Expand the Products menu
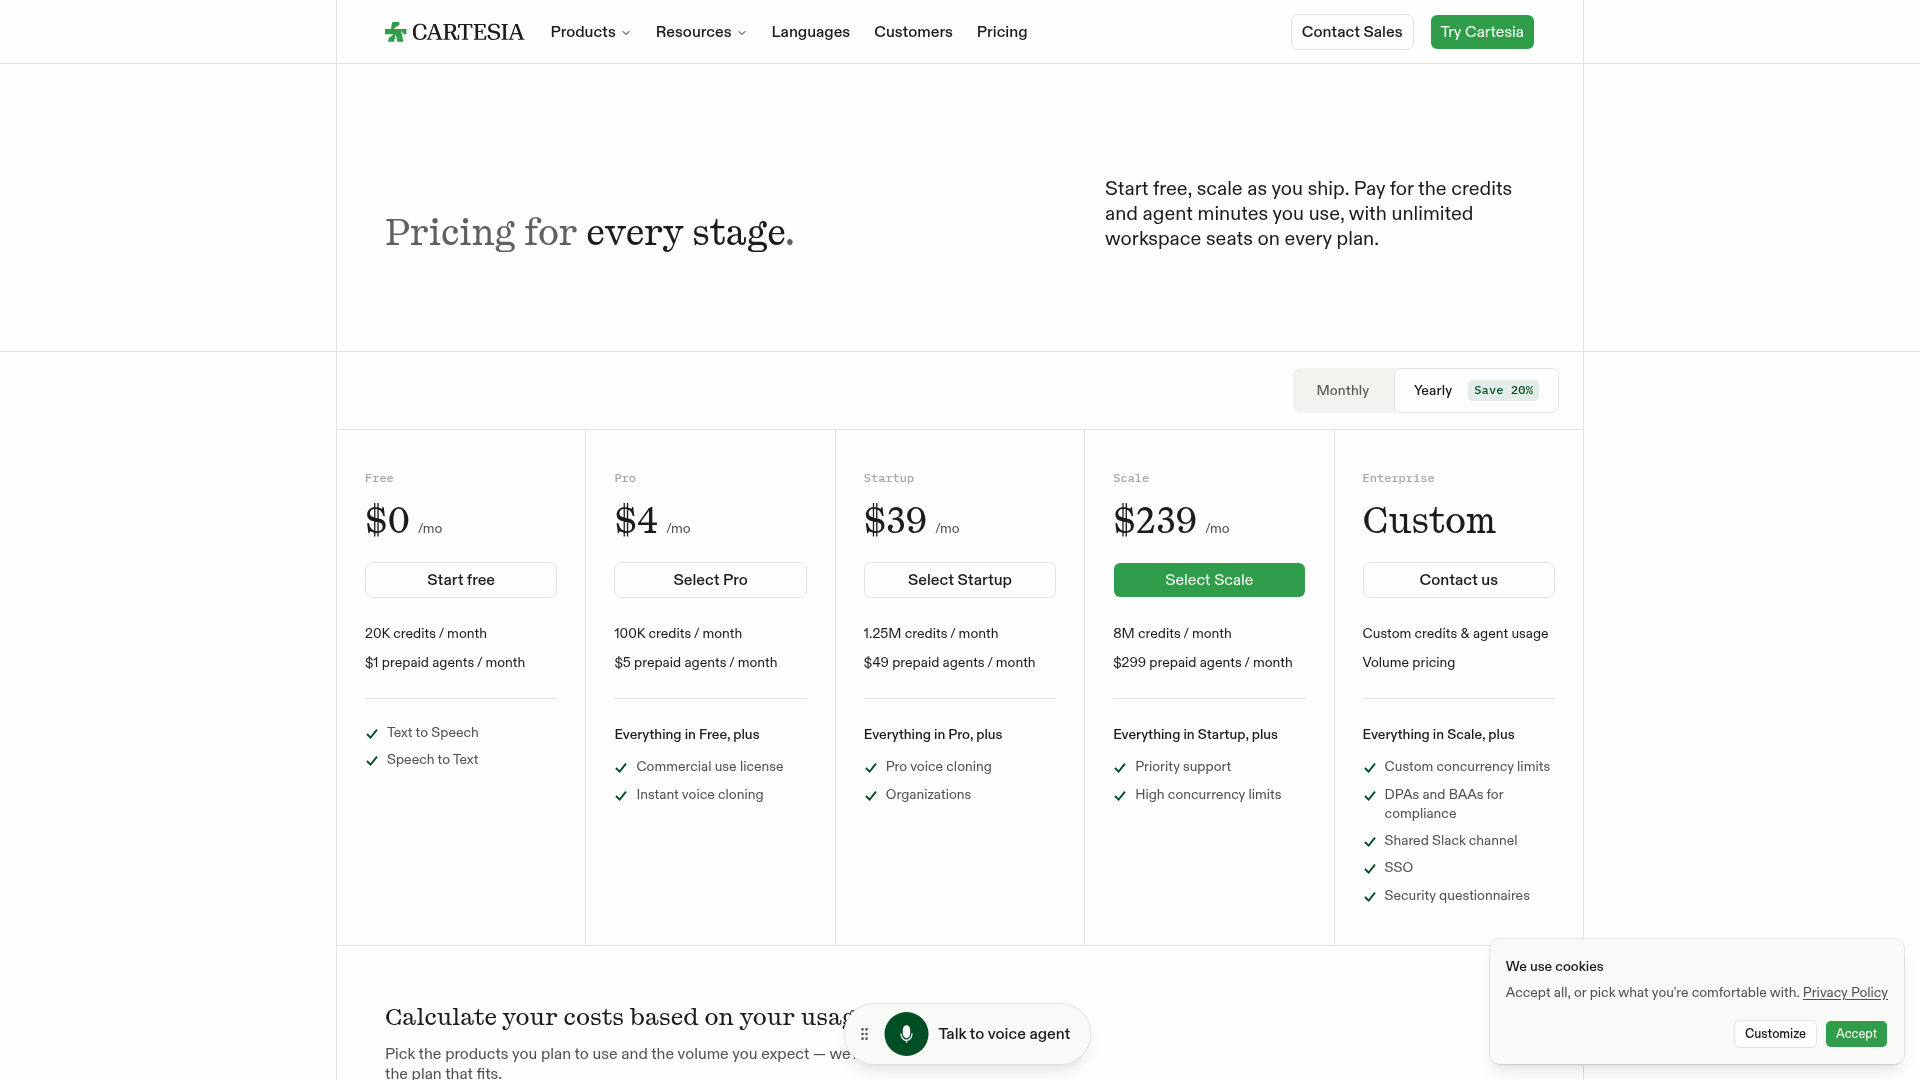Screen dimensions: 1920x1080 click(x=590, y=32)
